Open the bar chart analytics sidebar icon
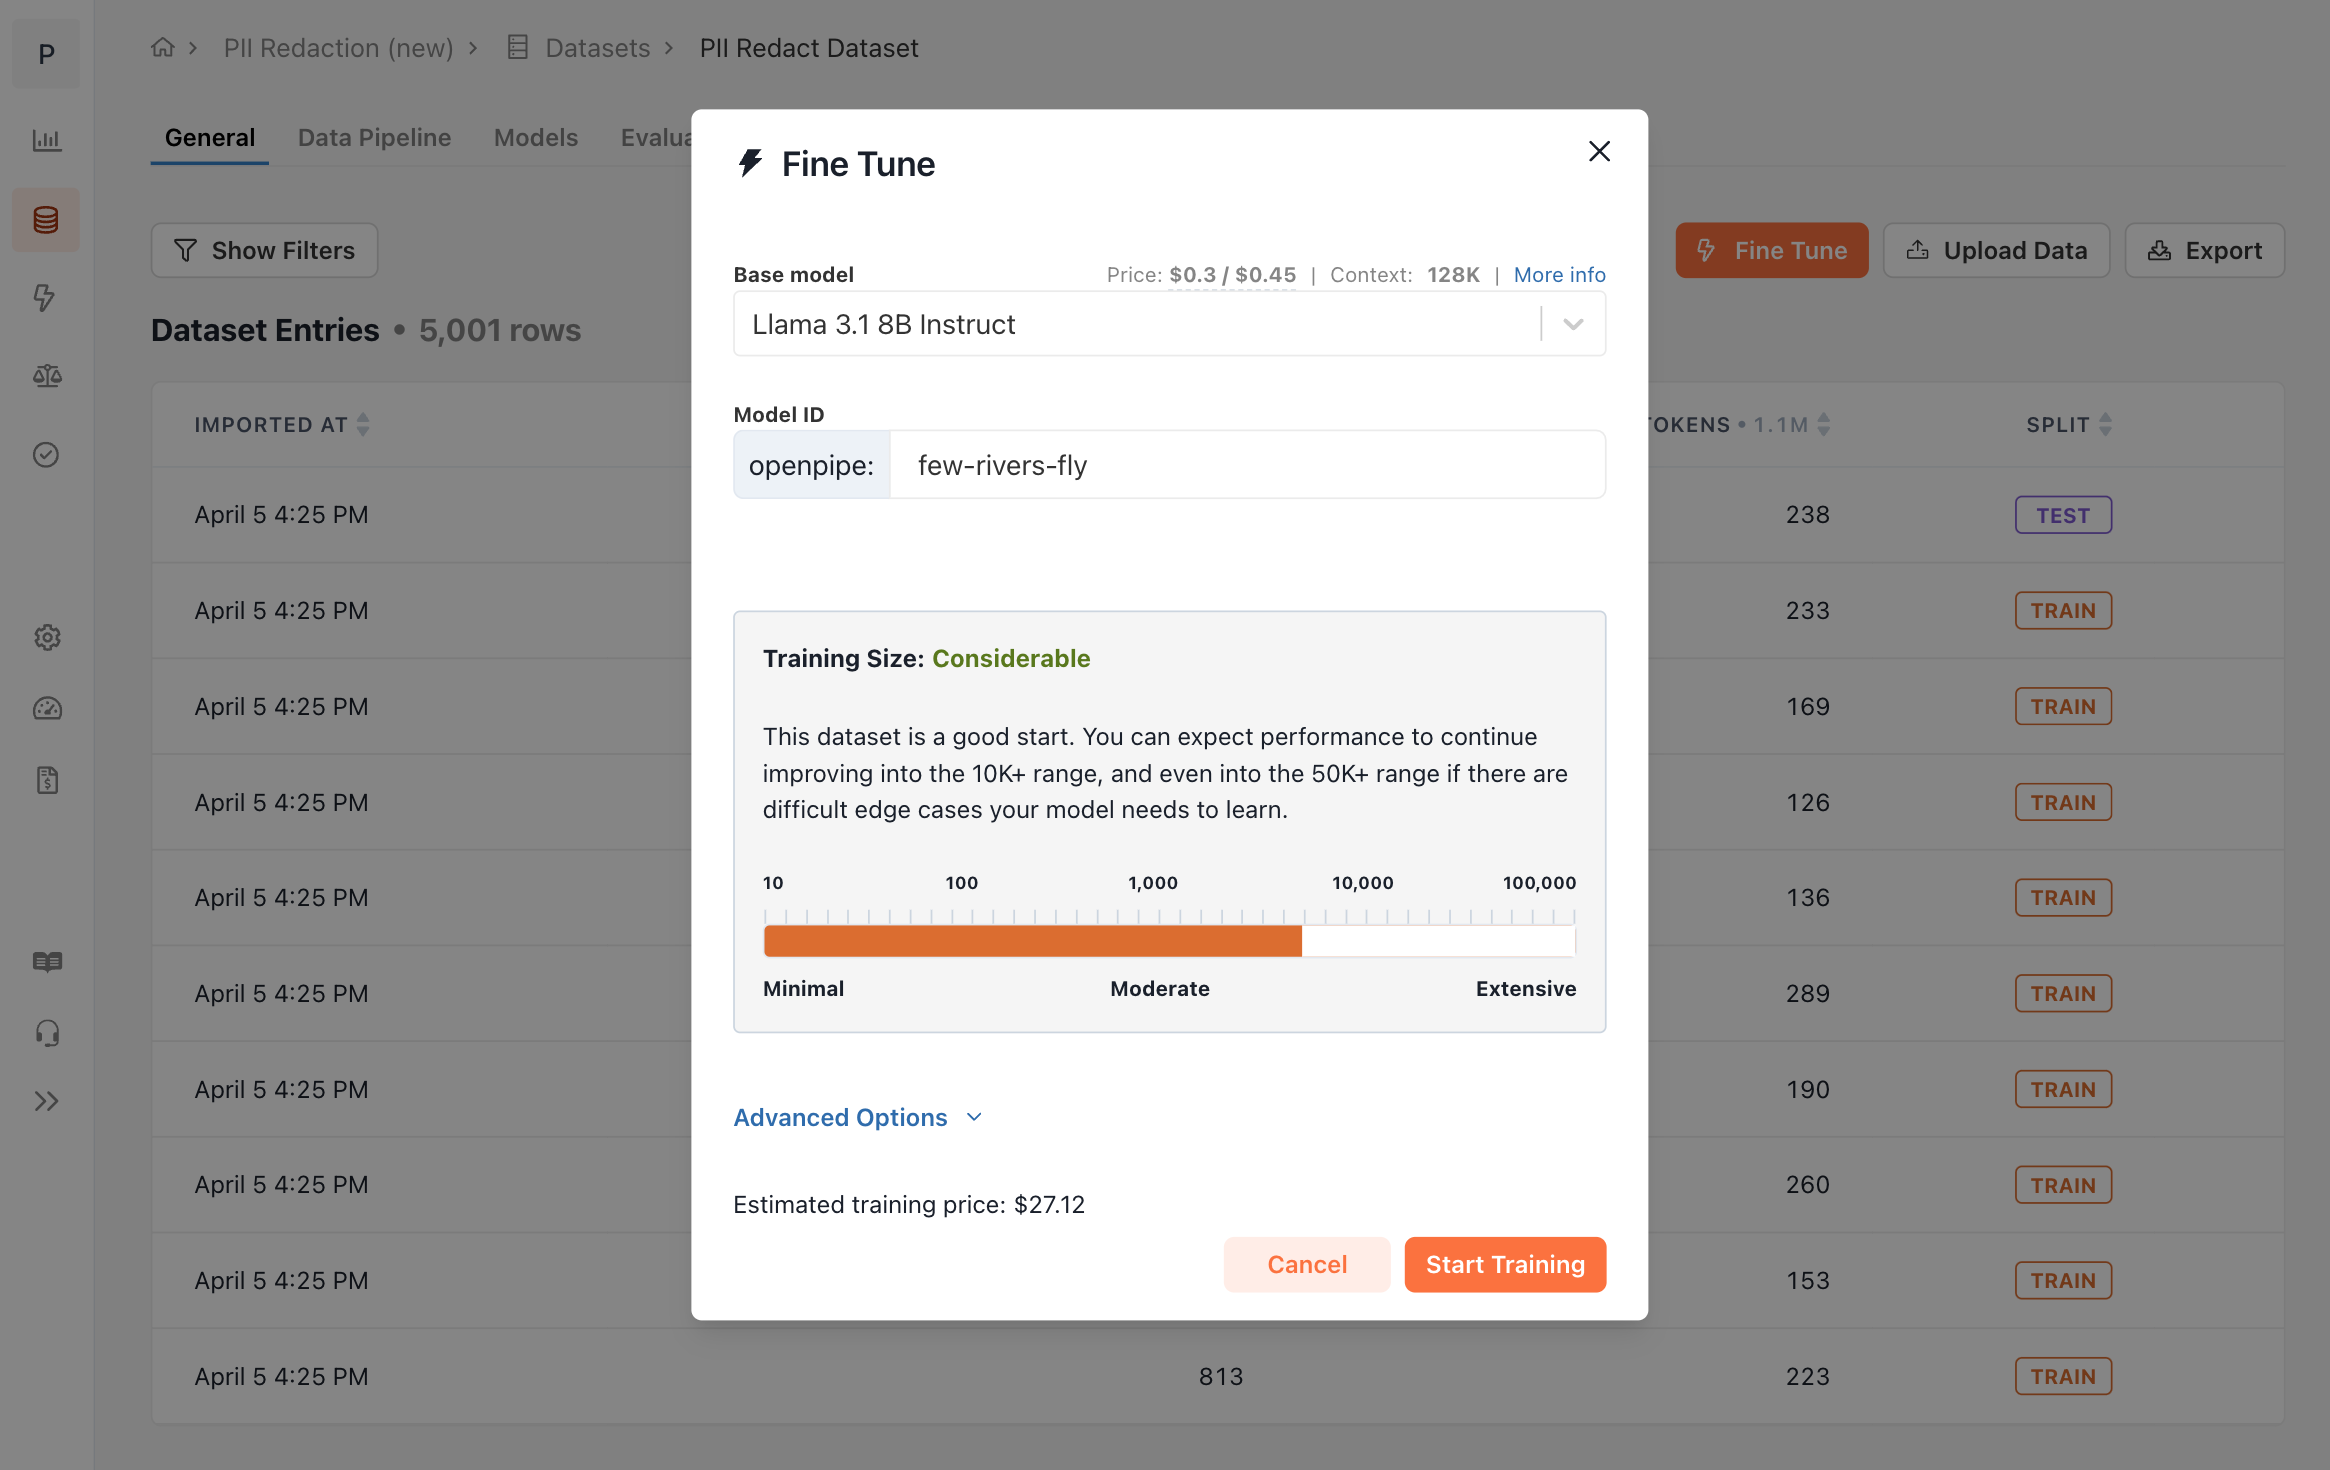 click(x=46, y=140)
